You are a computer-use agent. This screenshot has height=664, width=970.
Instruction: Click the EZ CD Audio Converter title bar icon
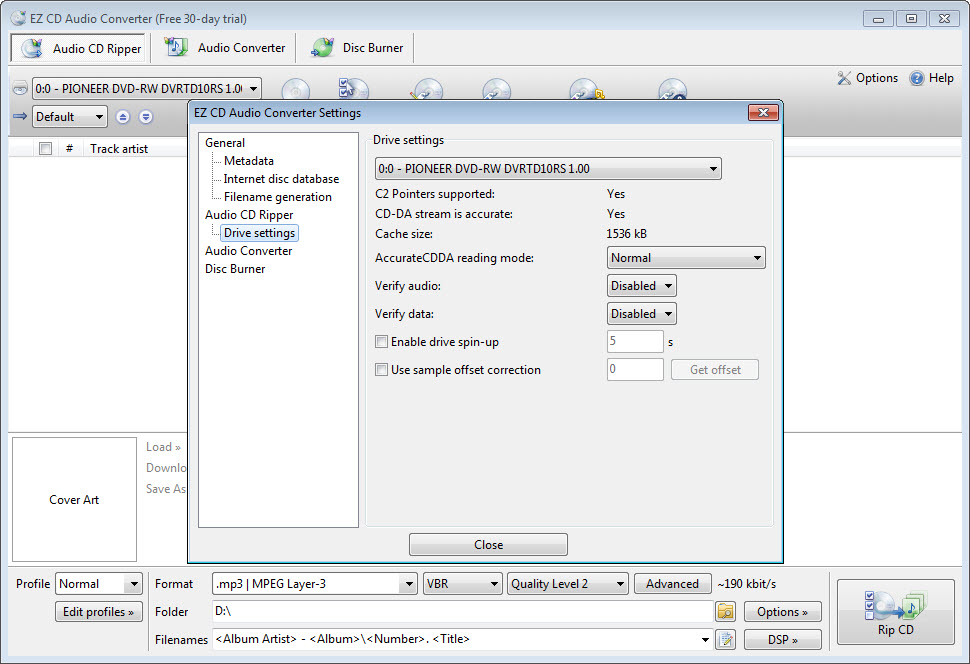[19, 19]
